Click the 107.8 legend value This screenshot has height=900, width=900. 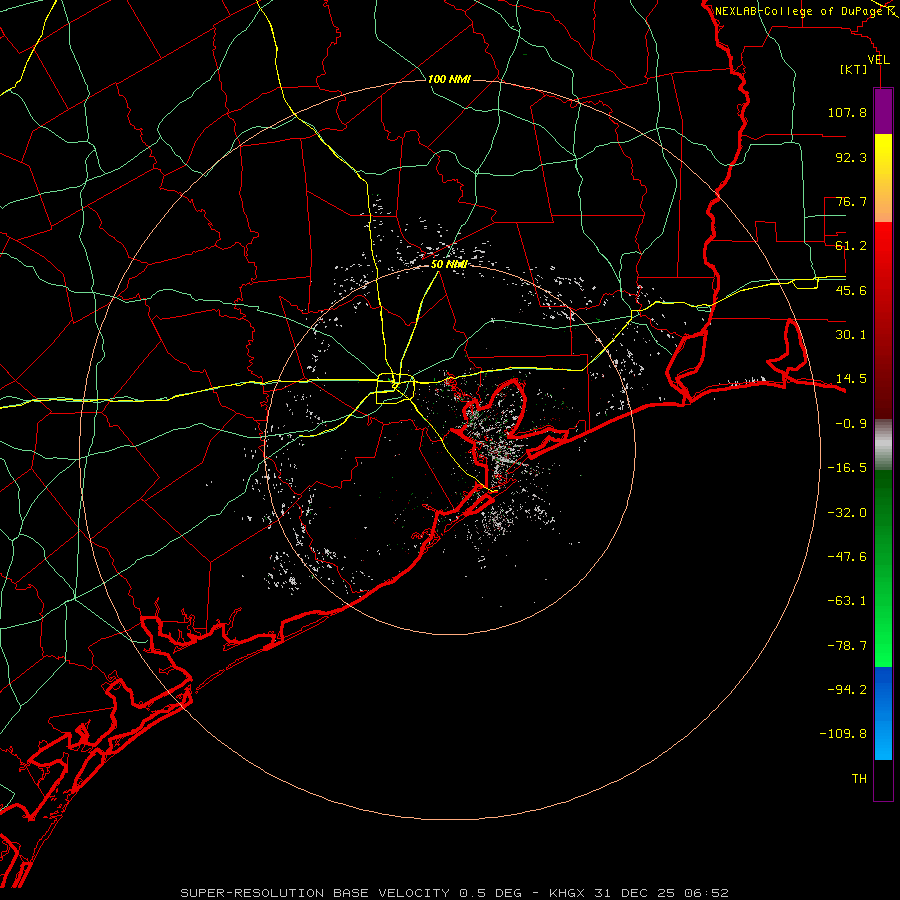847,112
